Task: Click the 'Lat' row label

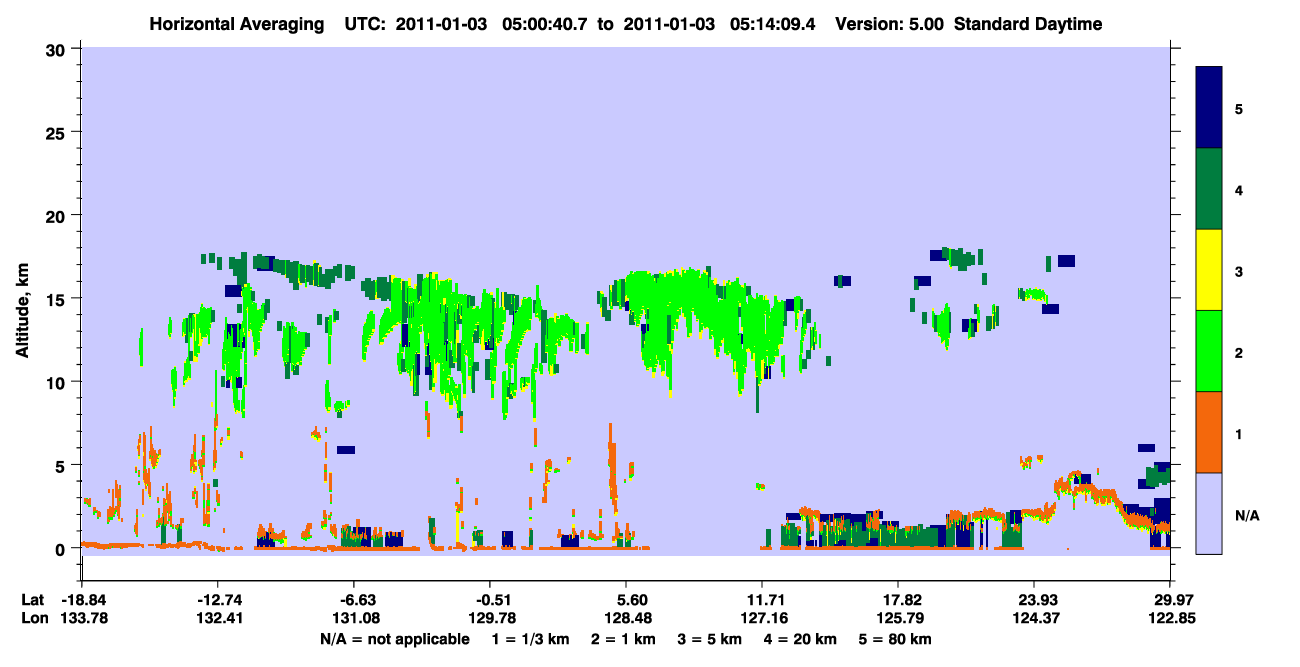Action: tap(32, 599)
